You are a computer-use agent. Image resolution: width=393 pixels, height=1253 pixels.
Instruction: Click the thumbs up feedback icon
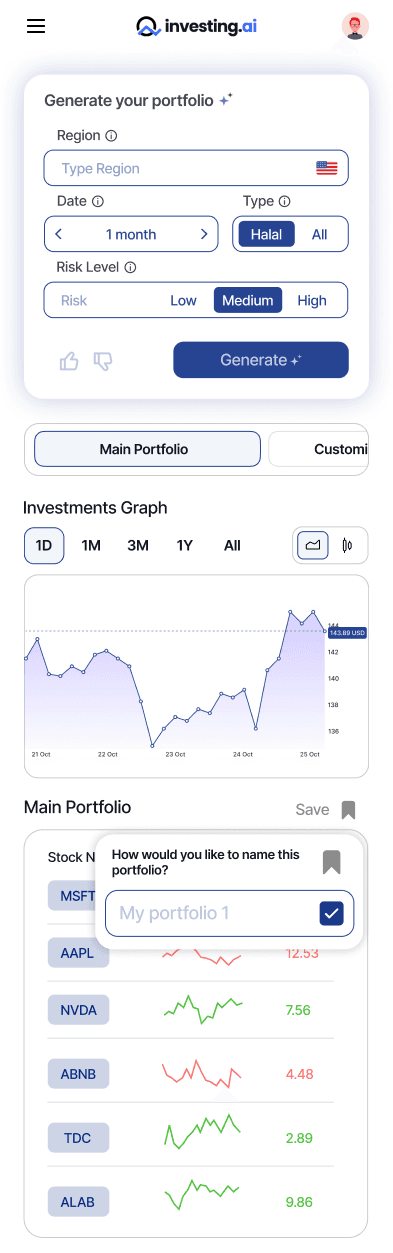(69, 361)
